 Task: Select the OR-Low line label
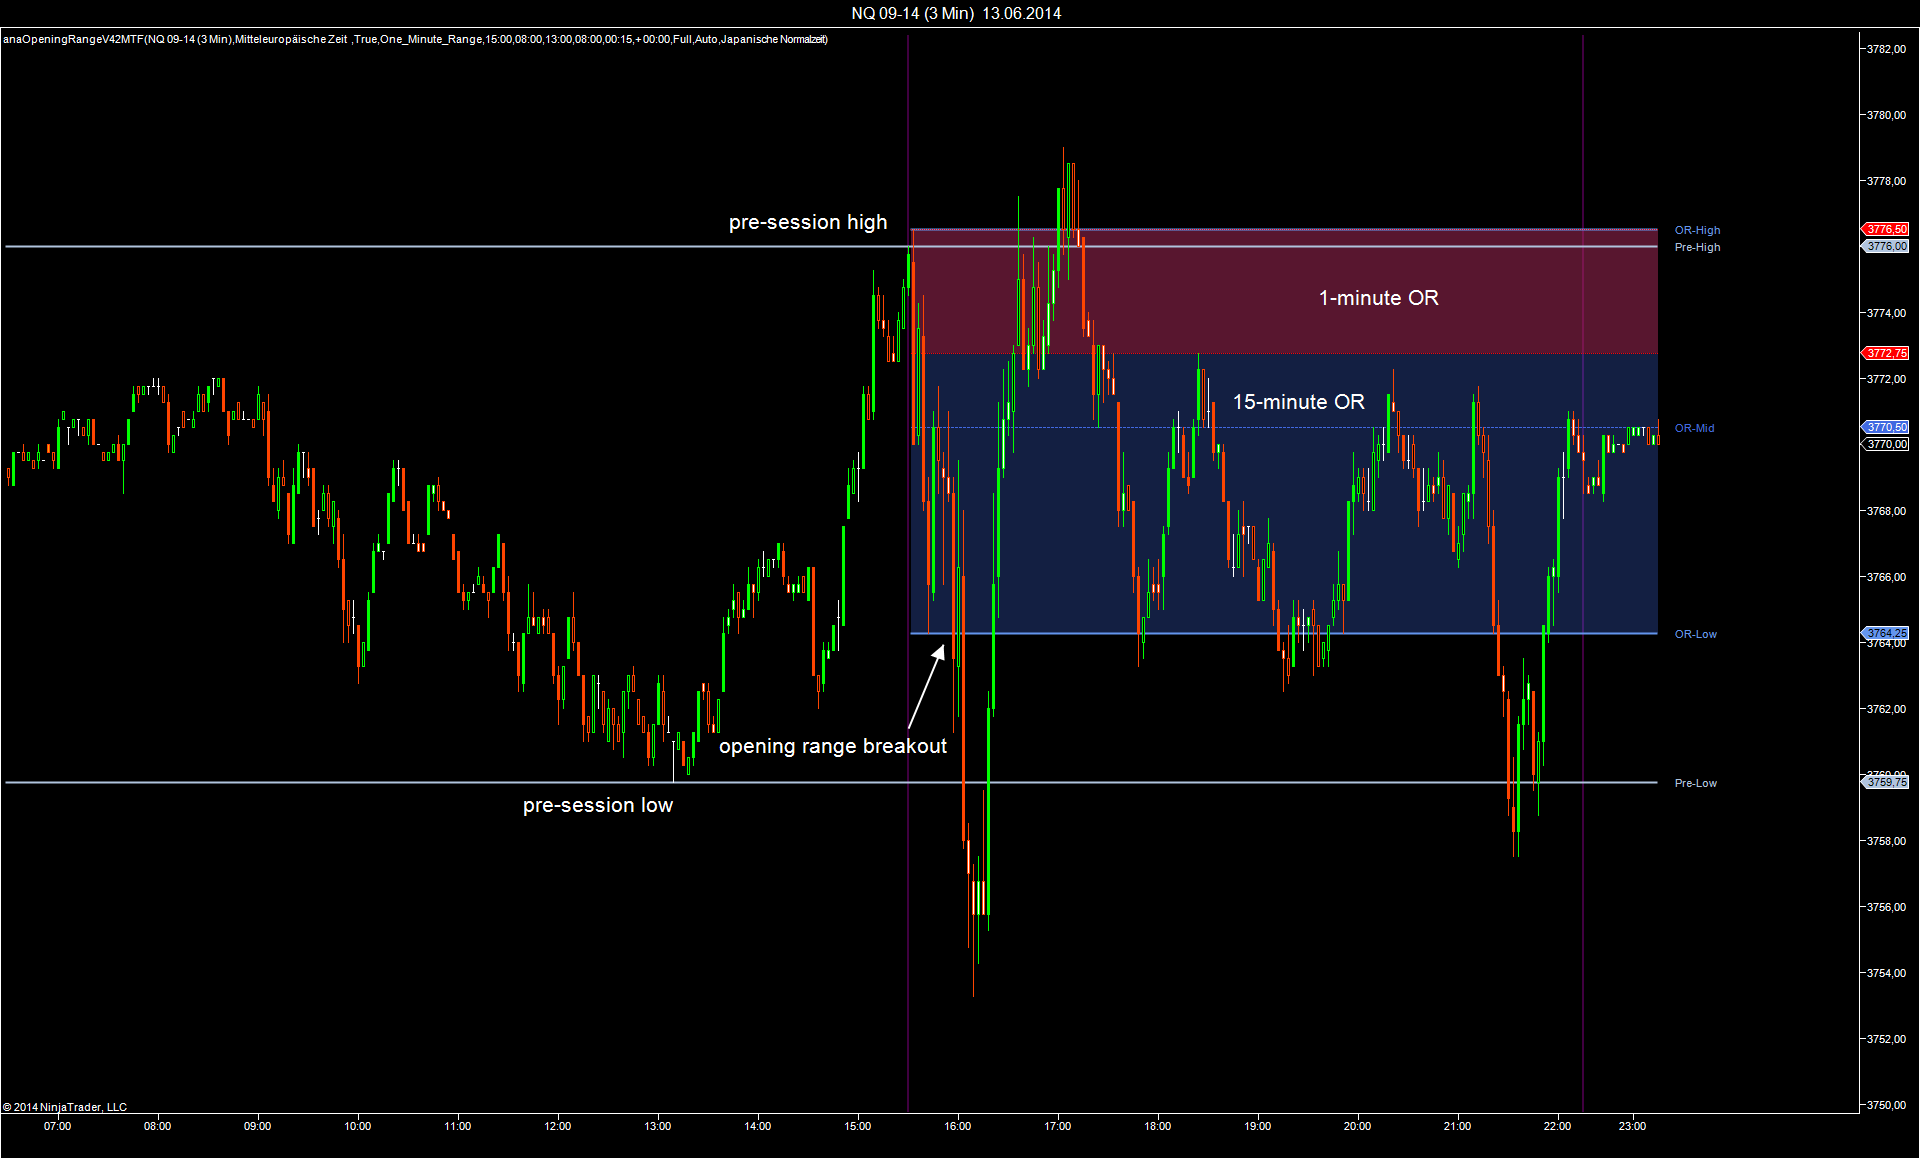[x=1695, y=634]
